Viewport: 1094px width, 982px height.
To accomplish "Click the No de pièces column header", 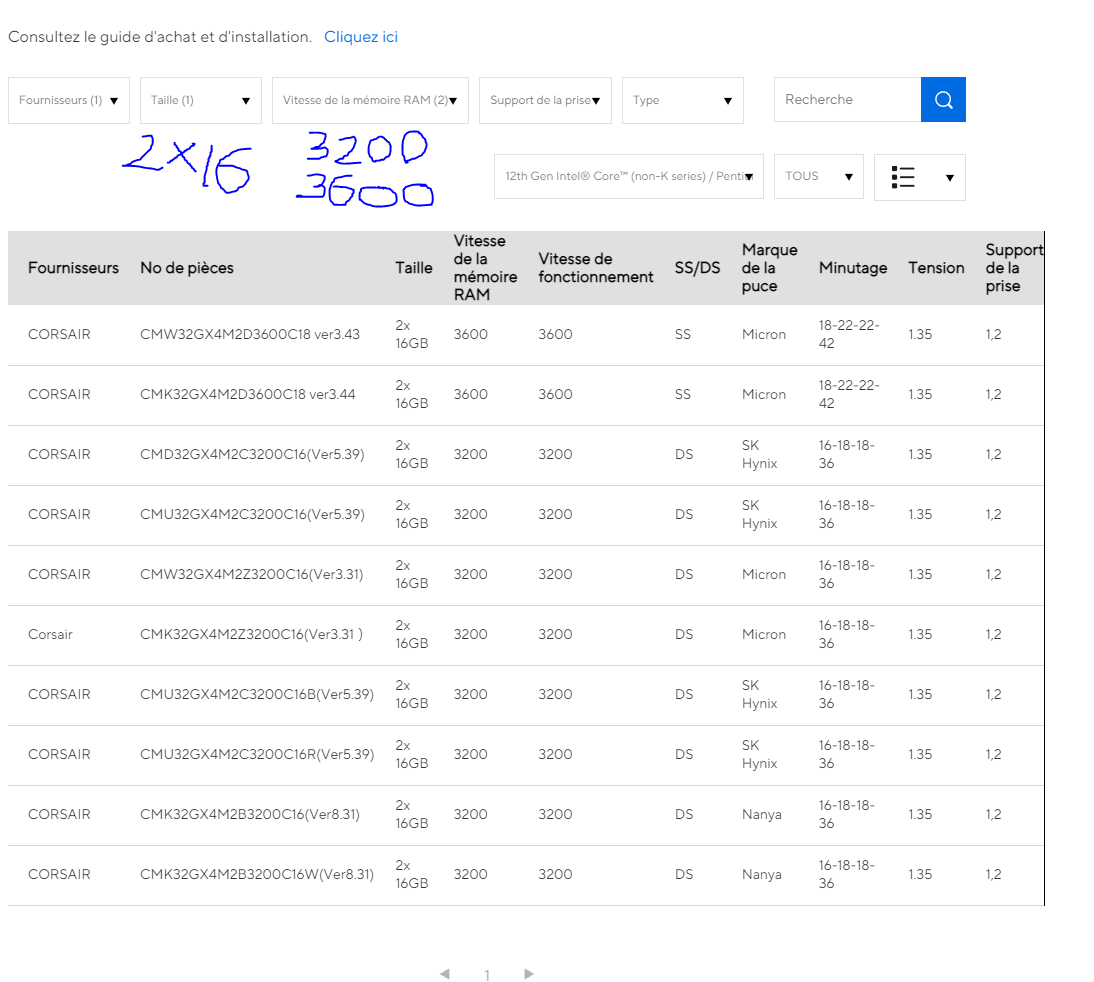I will [187, 268].
